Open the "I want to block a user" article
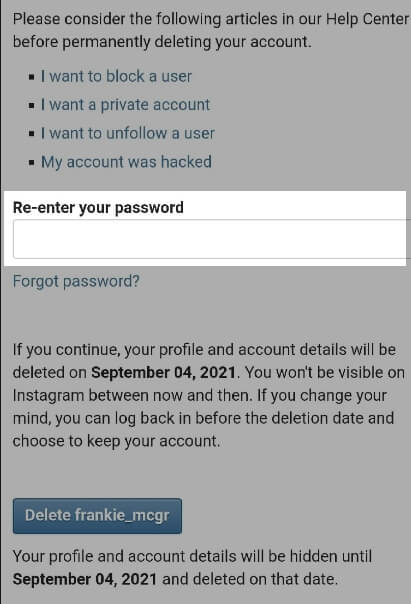Viewport: 411px width, 604px height. [116, 76]
